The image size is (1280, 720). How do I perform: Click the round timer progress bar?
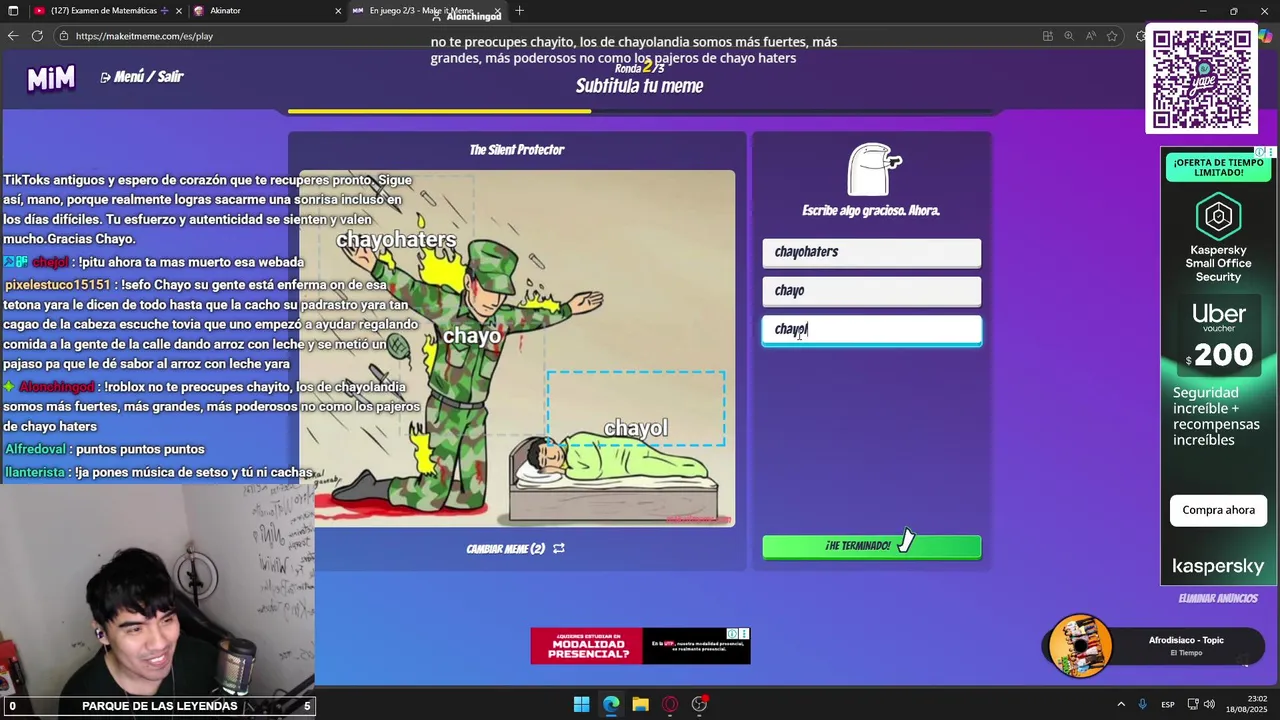(640, 111)
